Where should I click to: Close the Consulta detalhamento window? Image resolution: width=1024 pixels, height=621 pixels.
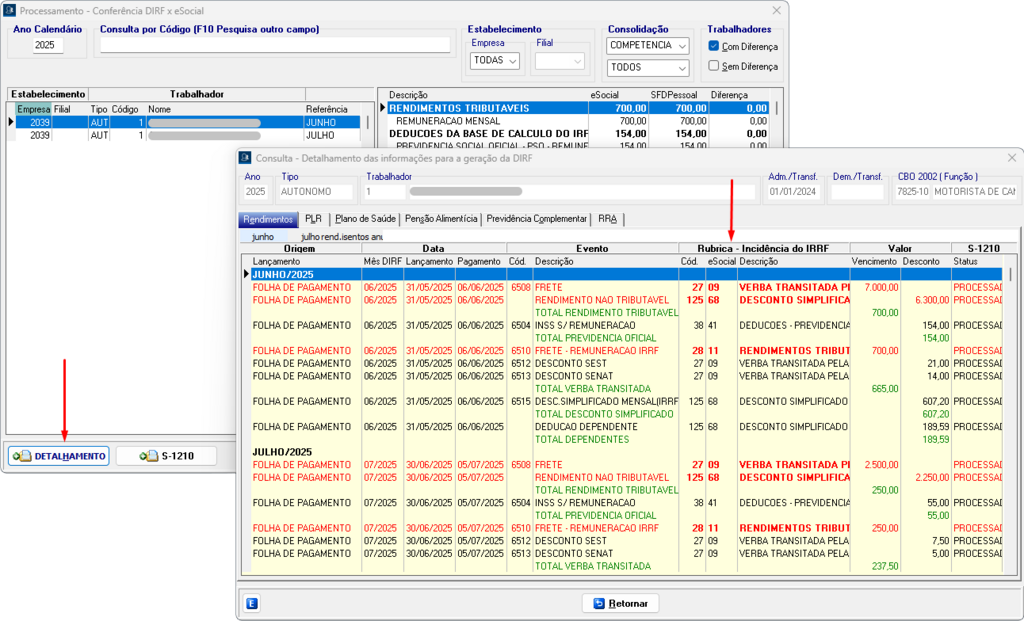click(1011, 157)
